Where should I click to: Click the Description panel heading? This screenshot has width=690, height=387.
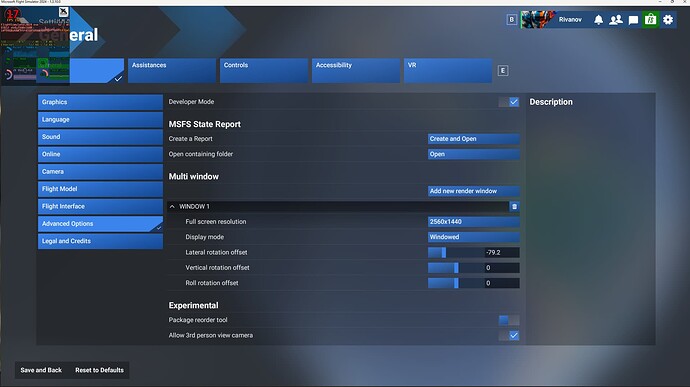click(551, 102)
